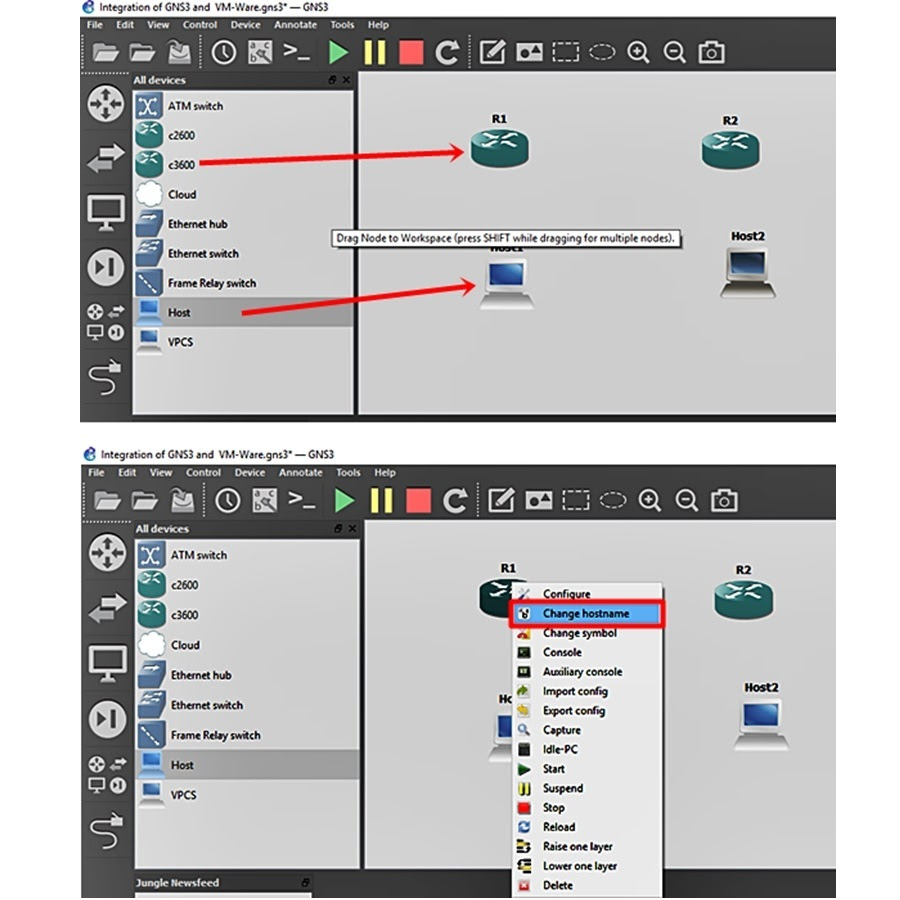
Task: Select Host2 node in top workspace
Action: 748,272
